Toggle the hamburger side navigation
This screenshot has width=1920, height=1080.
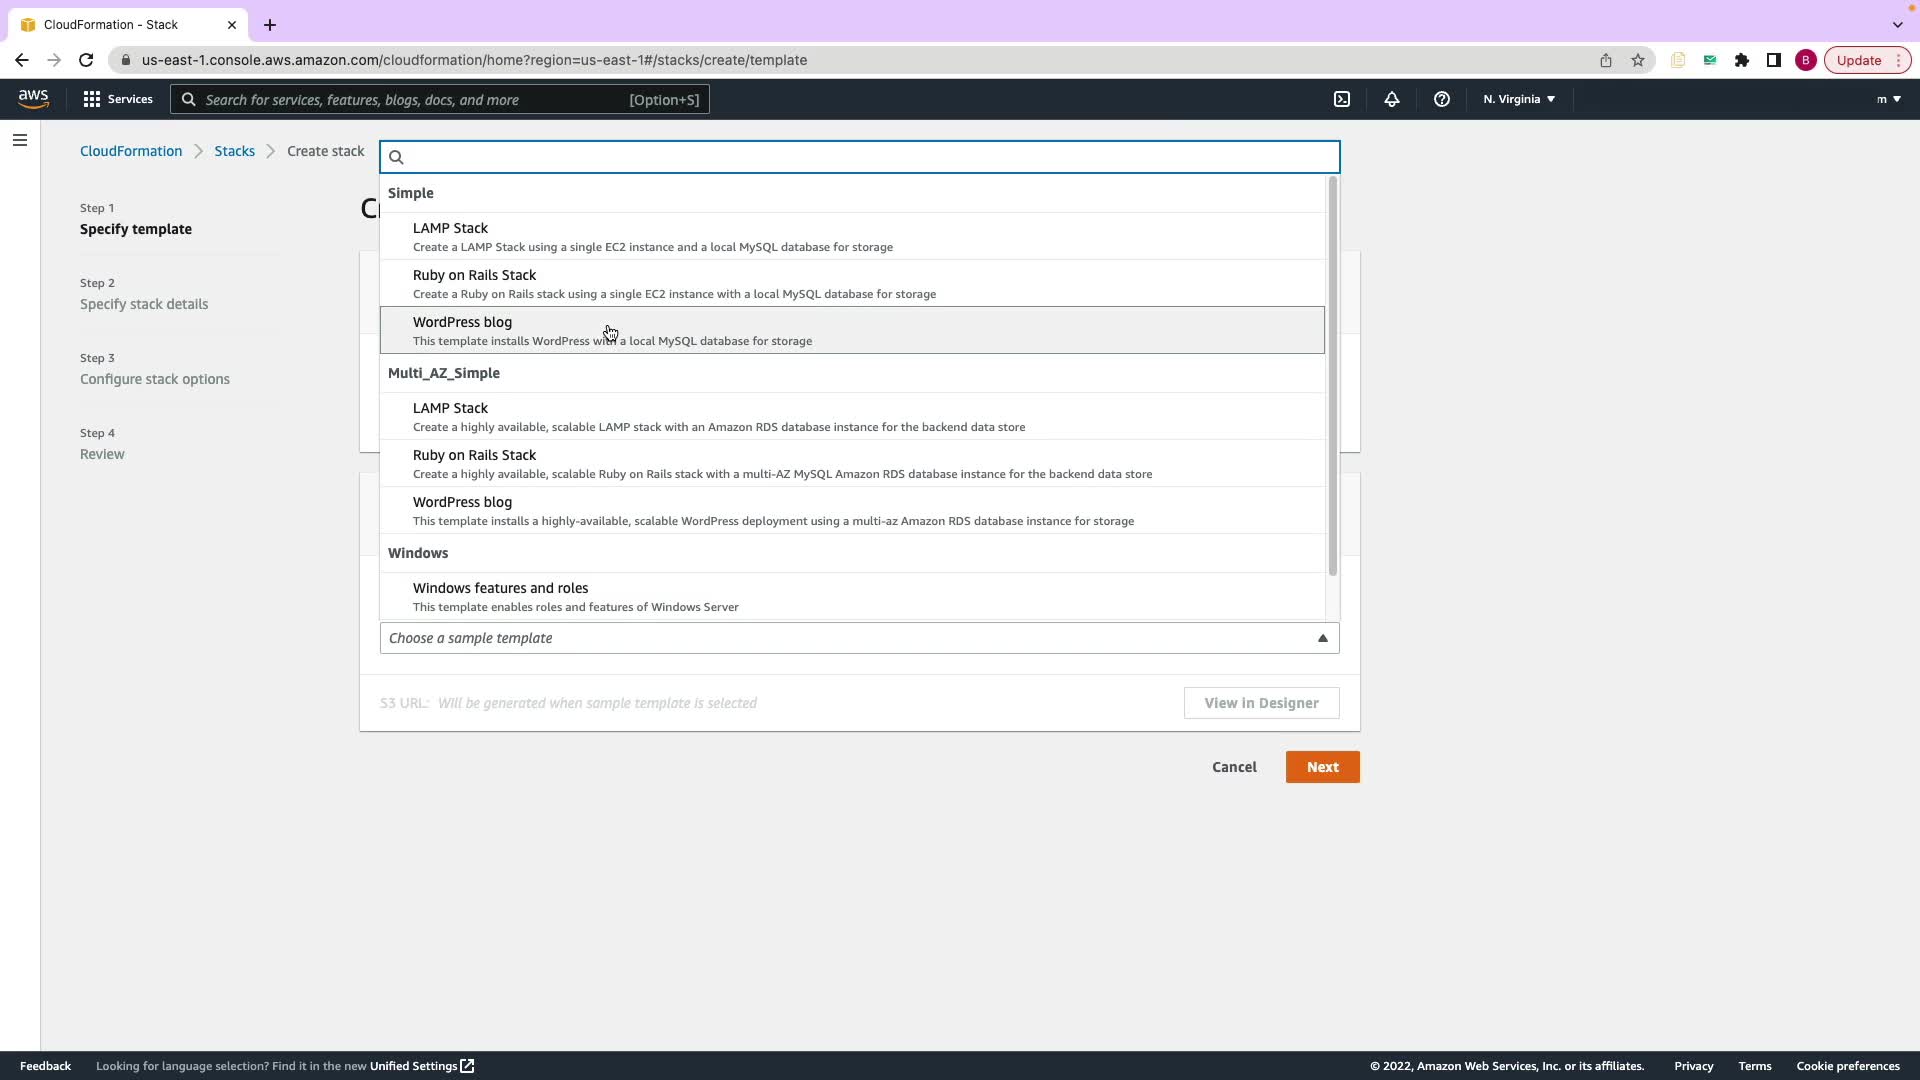click(x=20, y=140)
